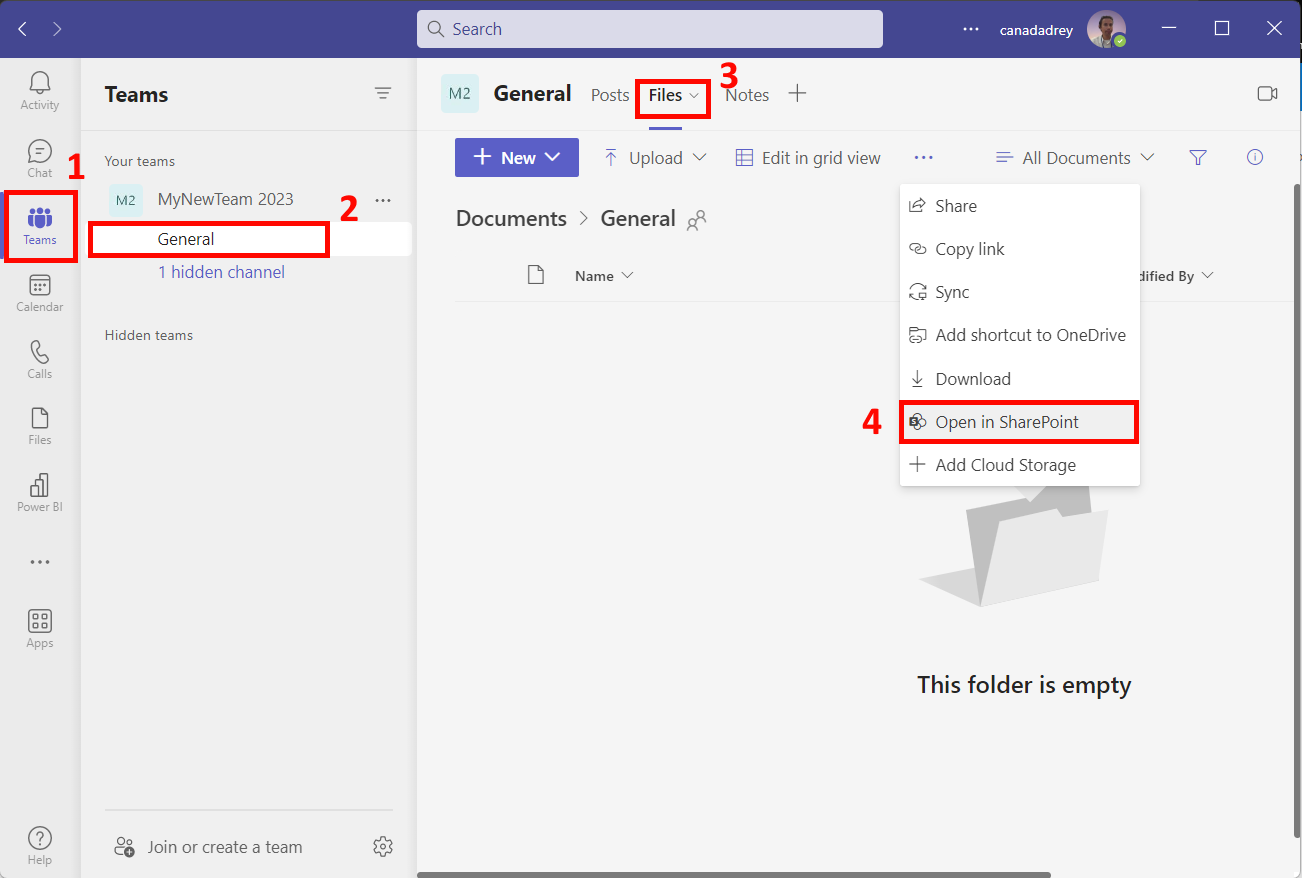The image size is (1302, 878).
Task: Click the file type column icon
Action: point(536,275)
